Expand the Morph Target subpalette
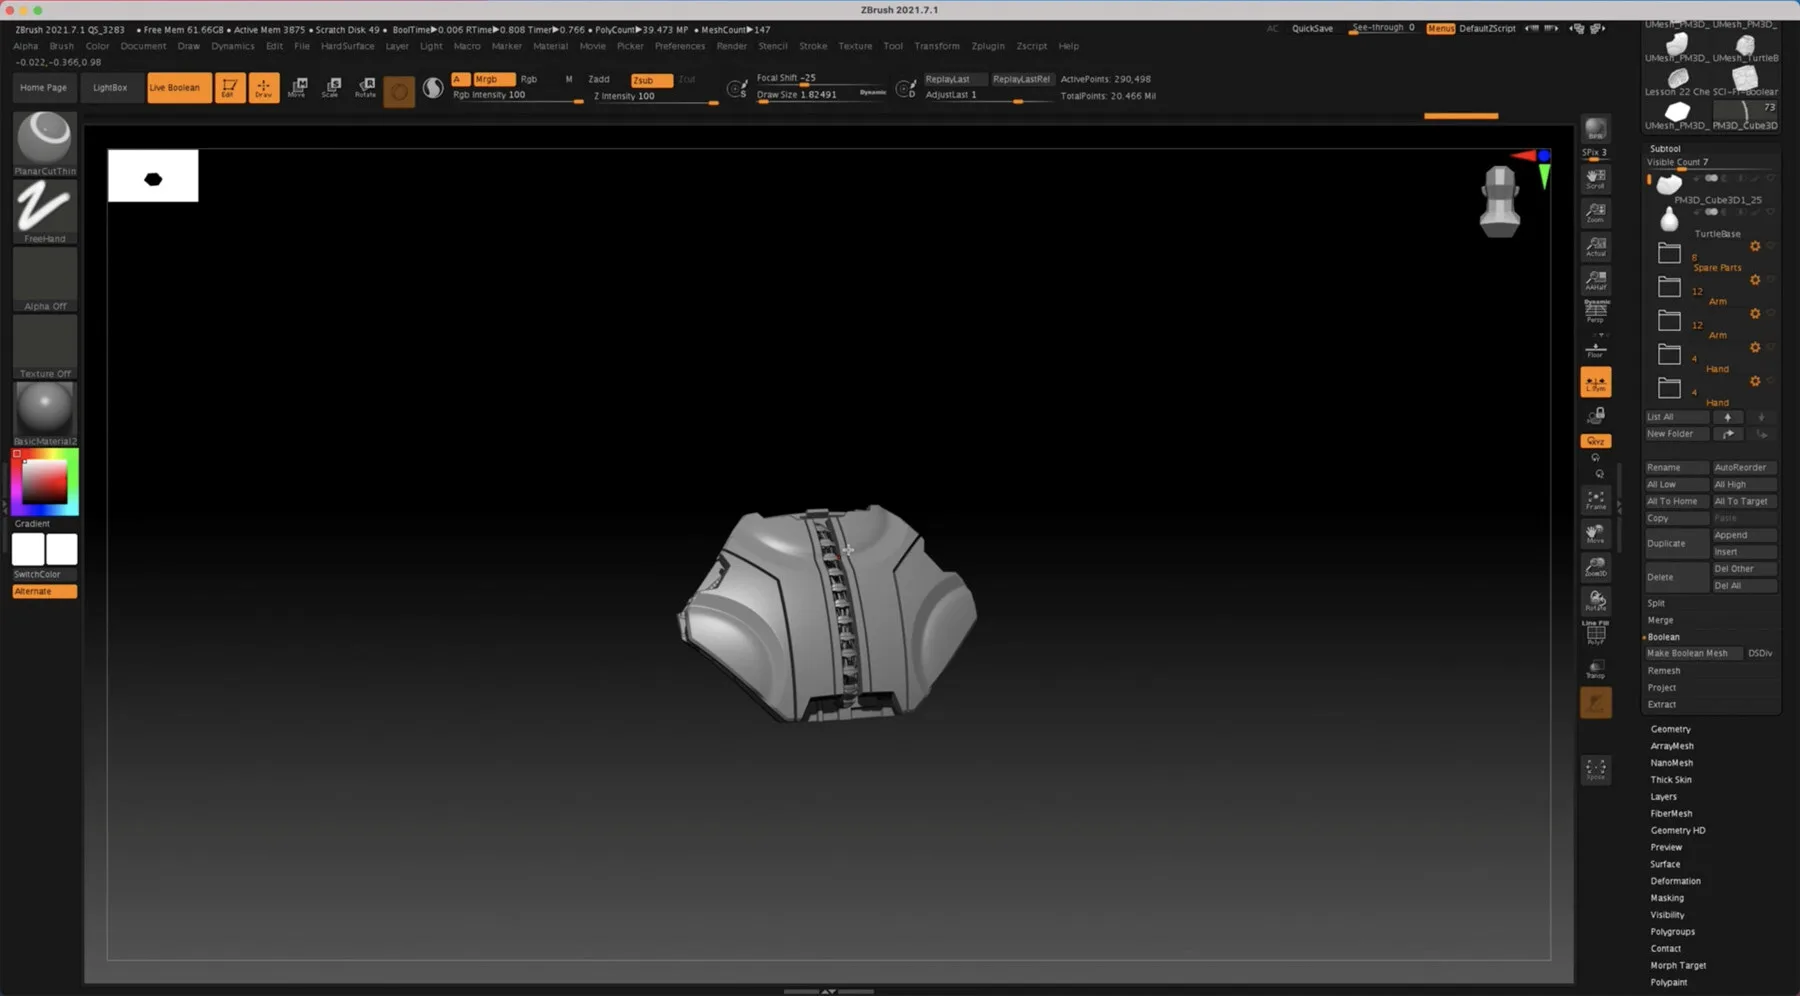This screenshot has width=1800, height=996. point(1679,965)
